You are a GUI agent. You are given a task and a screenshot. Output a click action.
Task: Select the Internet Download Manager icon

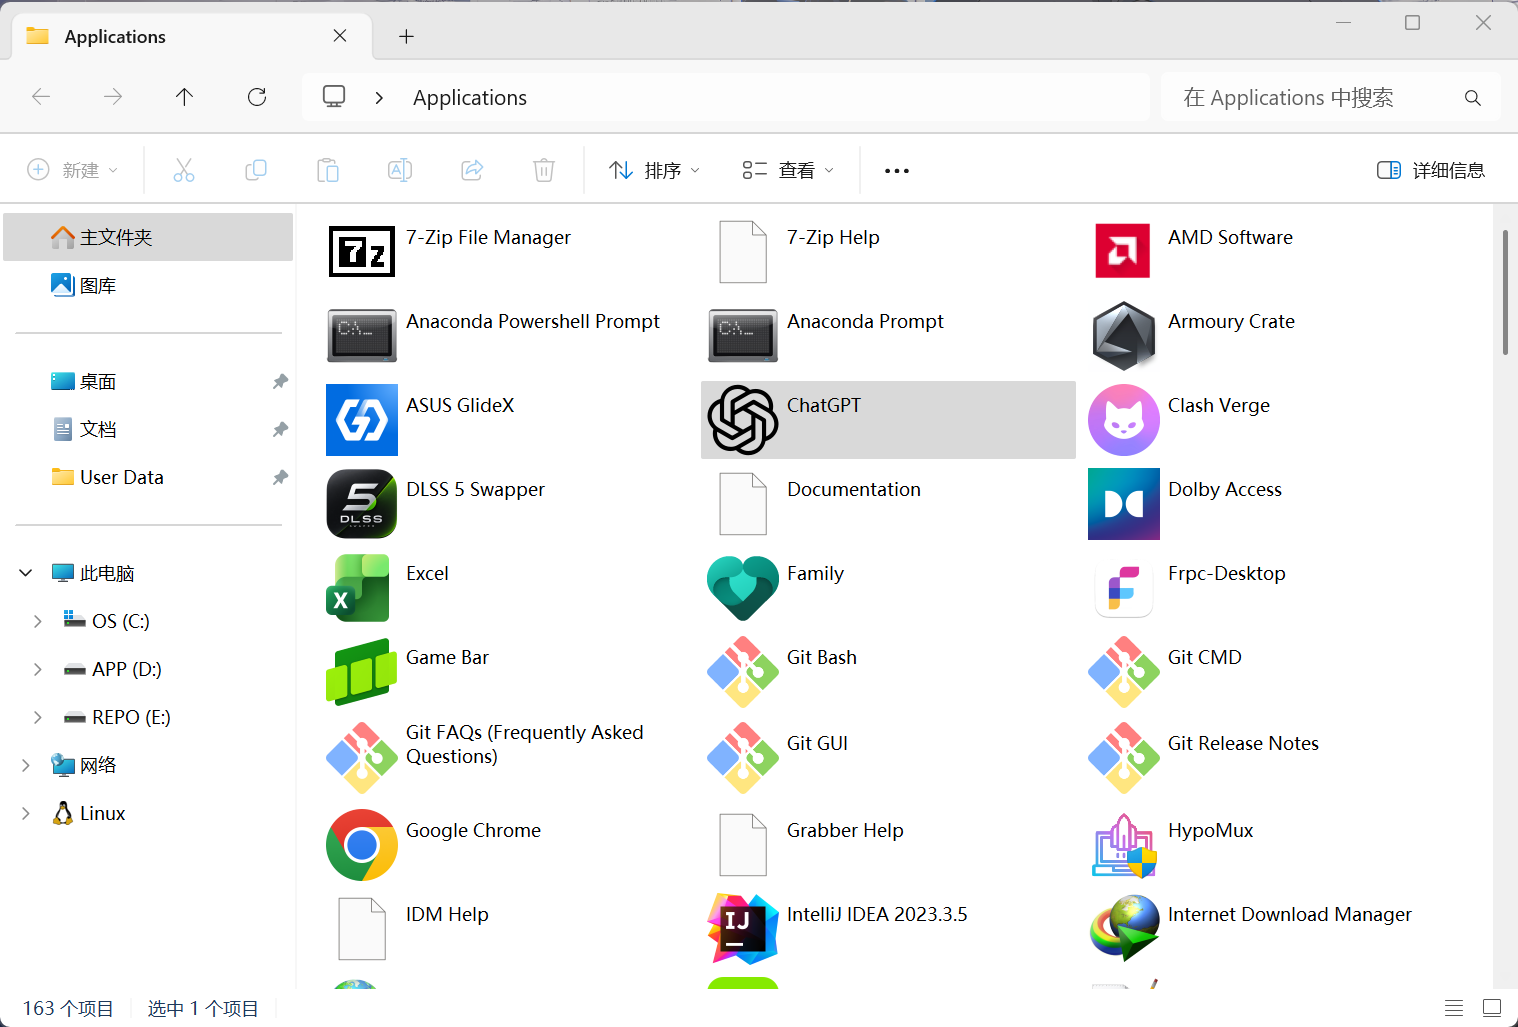(1124, 929)
